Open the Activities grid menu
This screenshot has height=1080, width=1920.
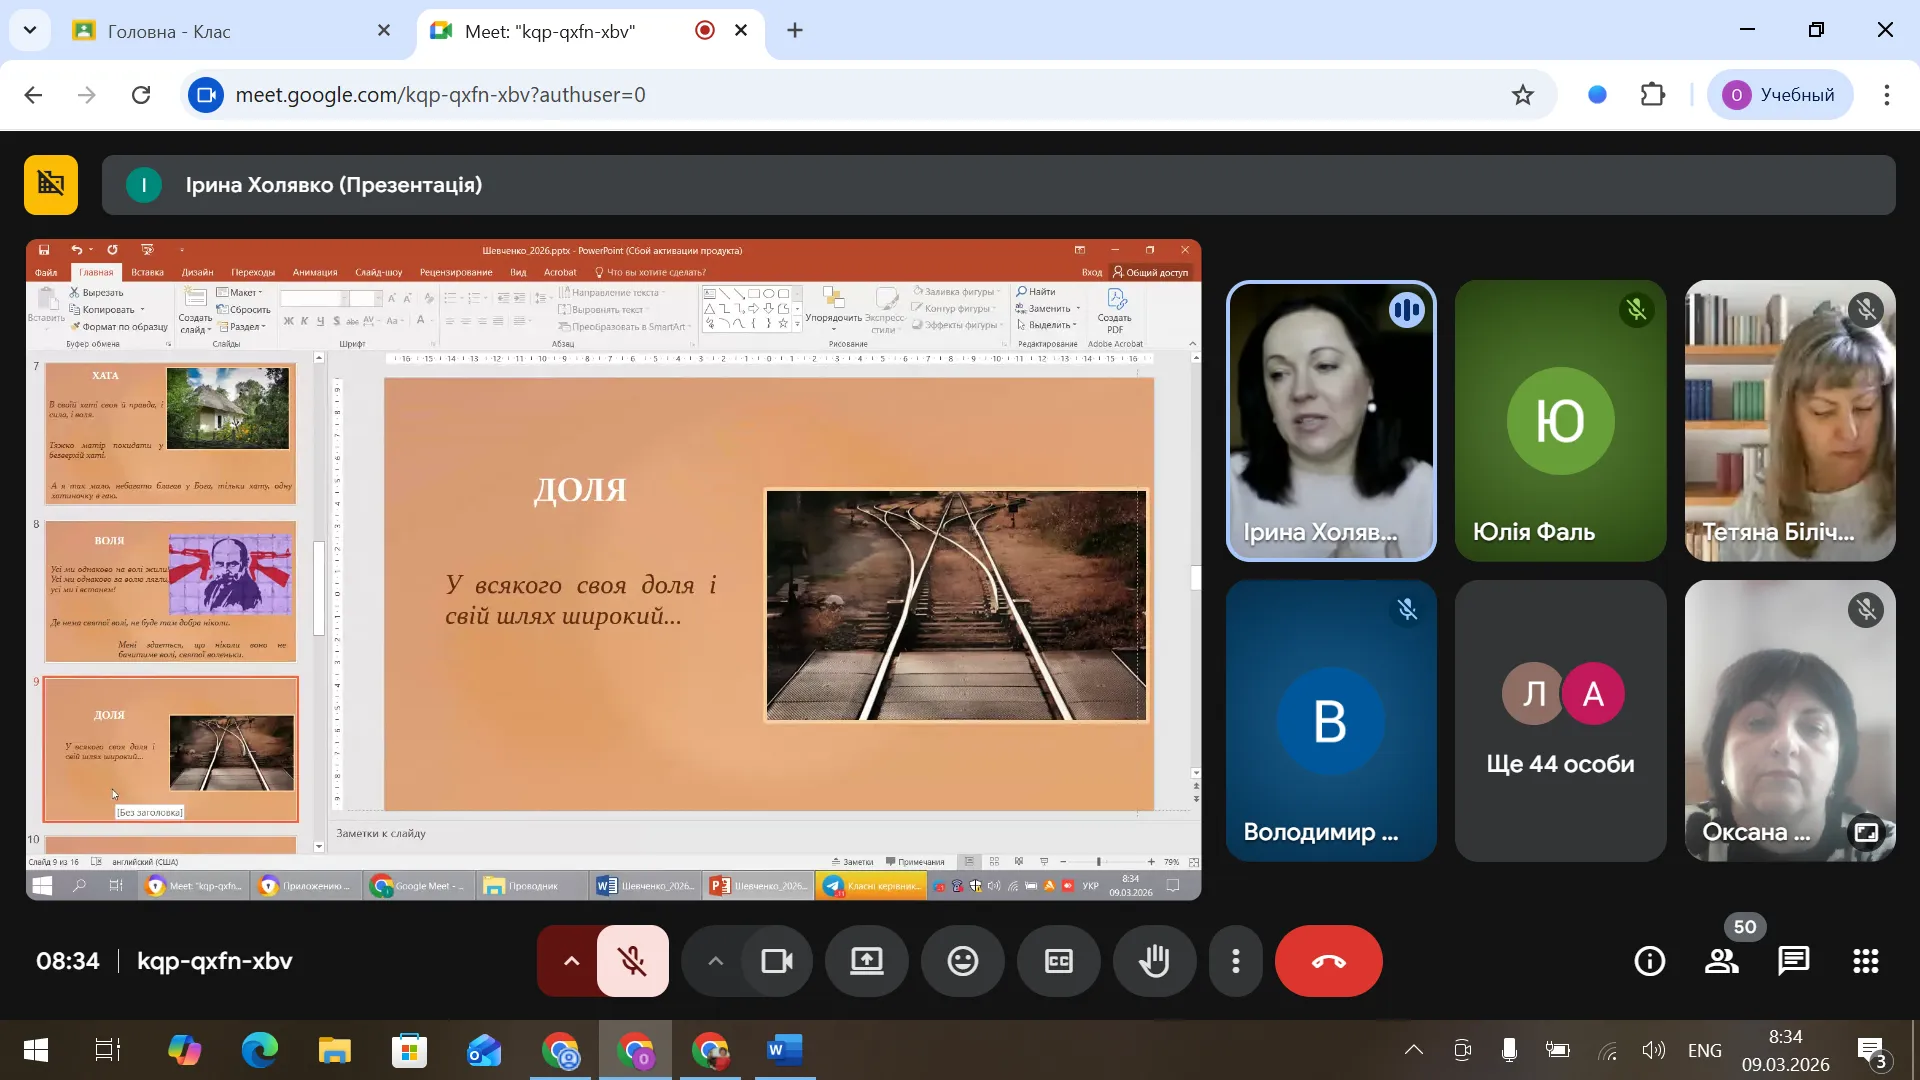(1865, 962)
